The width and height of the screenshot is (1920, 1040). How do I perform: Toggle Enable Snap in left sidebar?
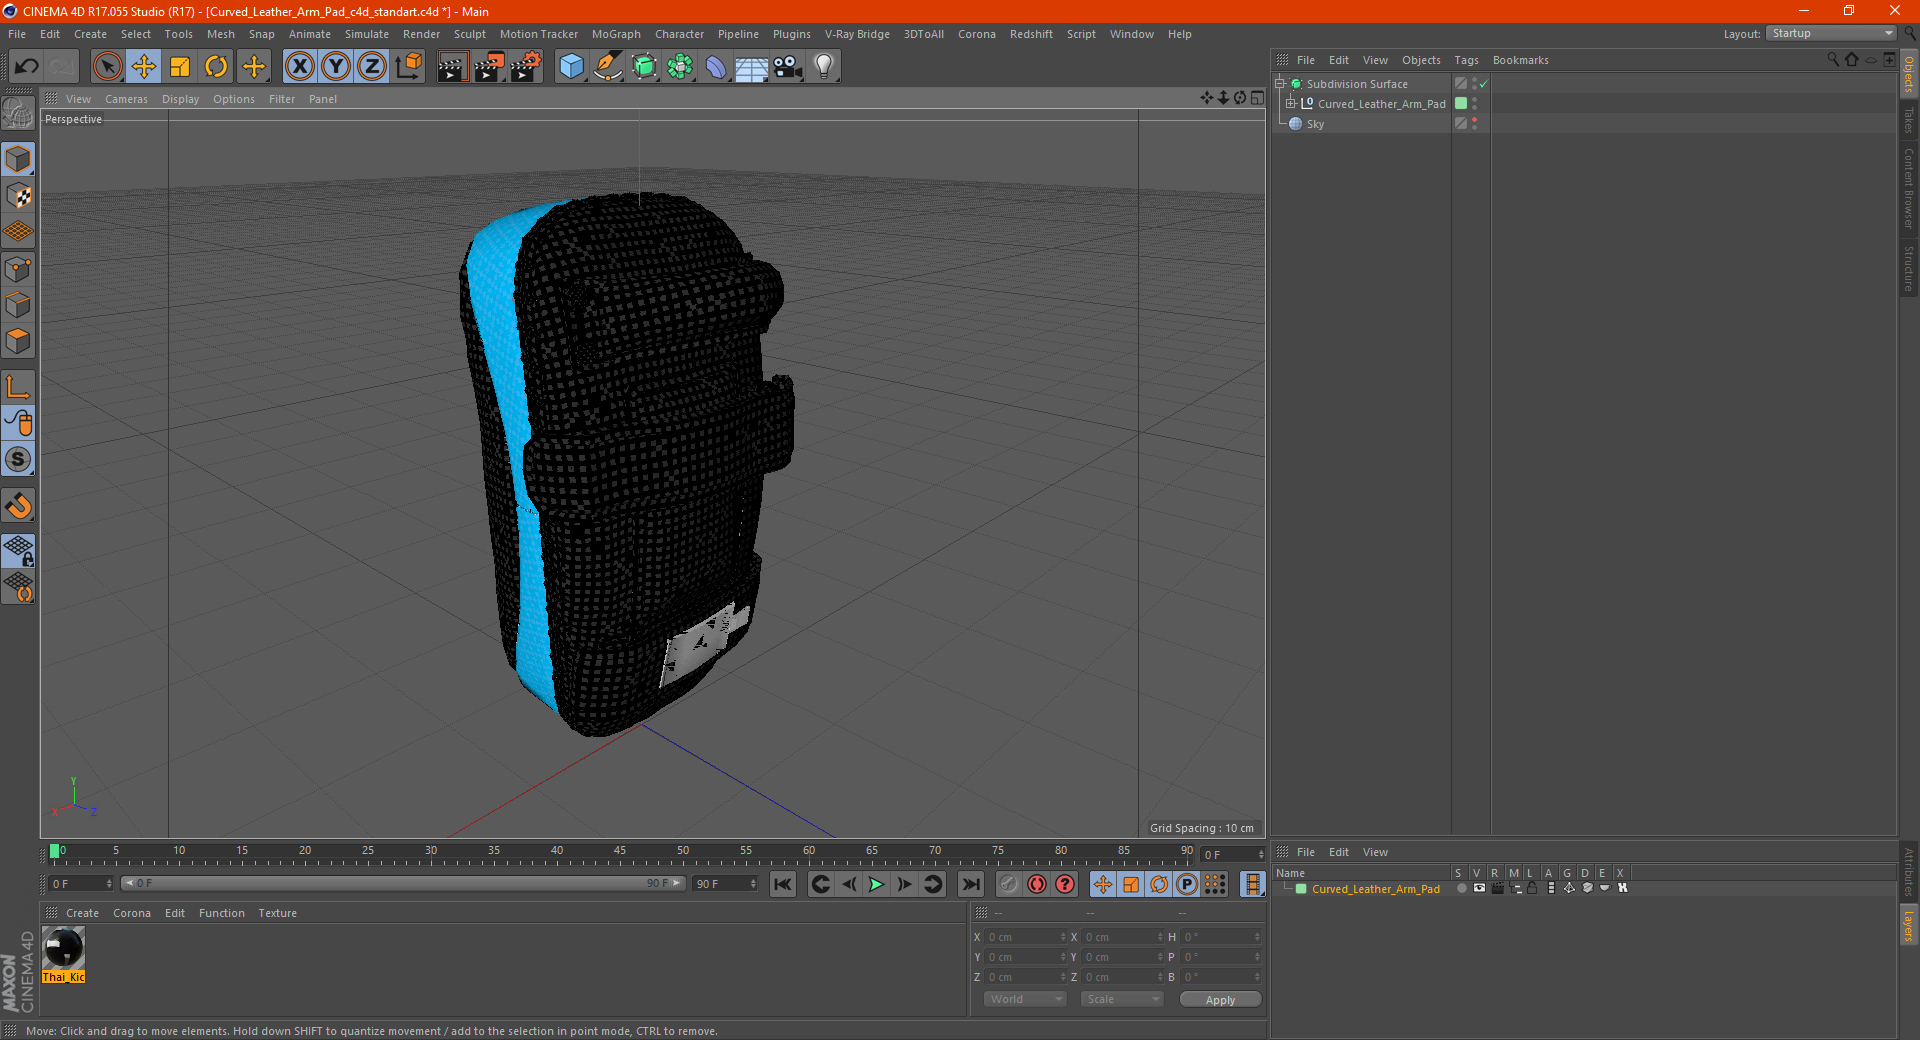click(x=18, y=459)
